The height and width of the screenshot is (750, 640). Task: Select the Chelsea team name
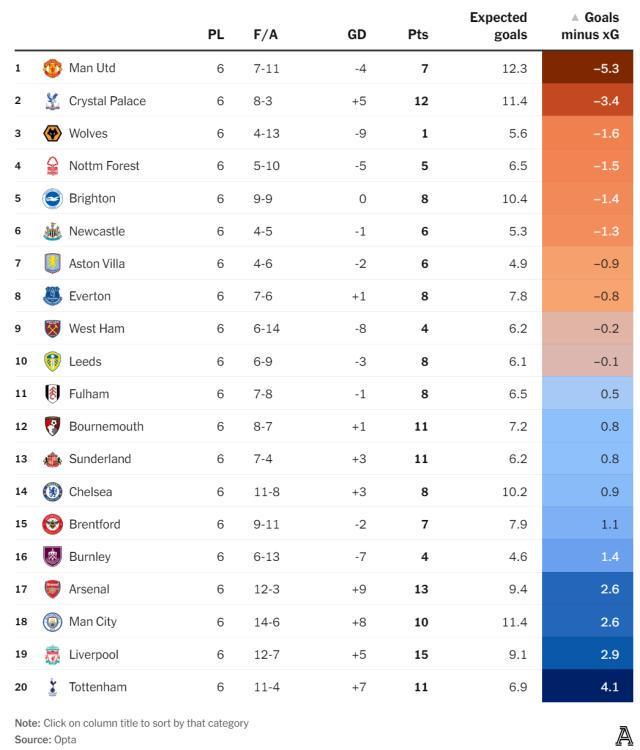90,491
